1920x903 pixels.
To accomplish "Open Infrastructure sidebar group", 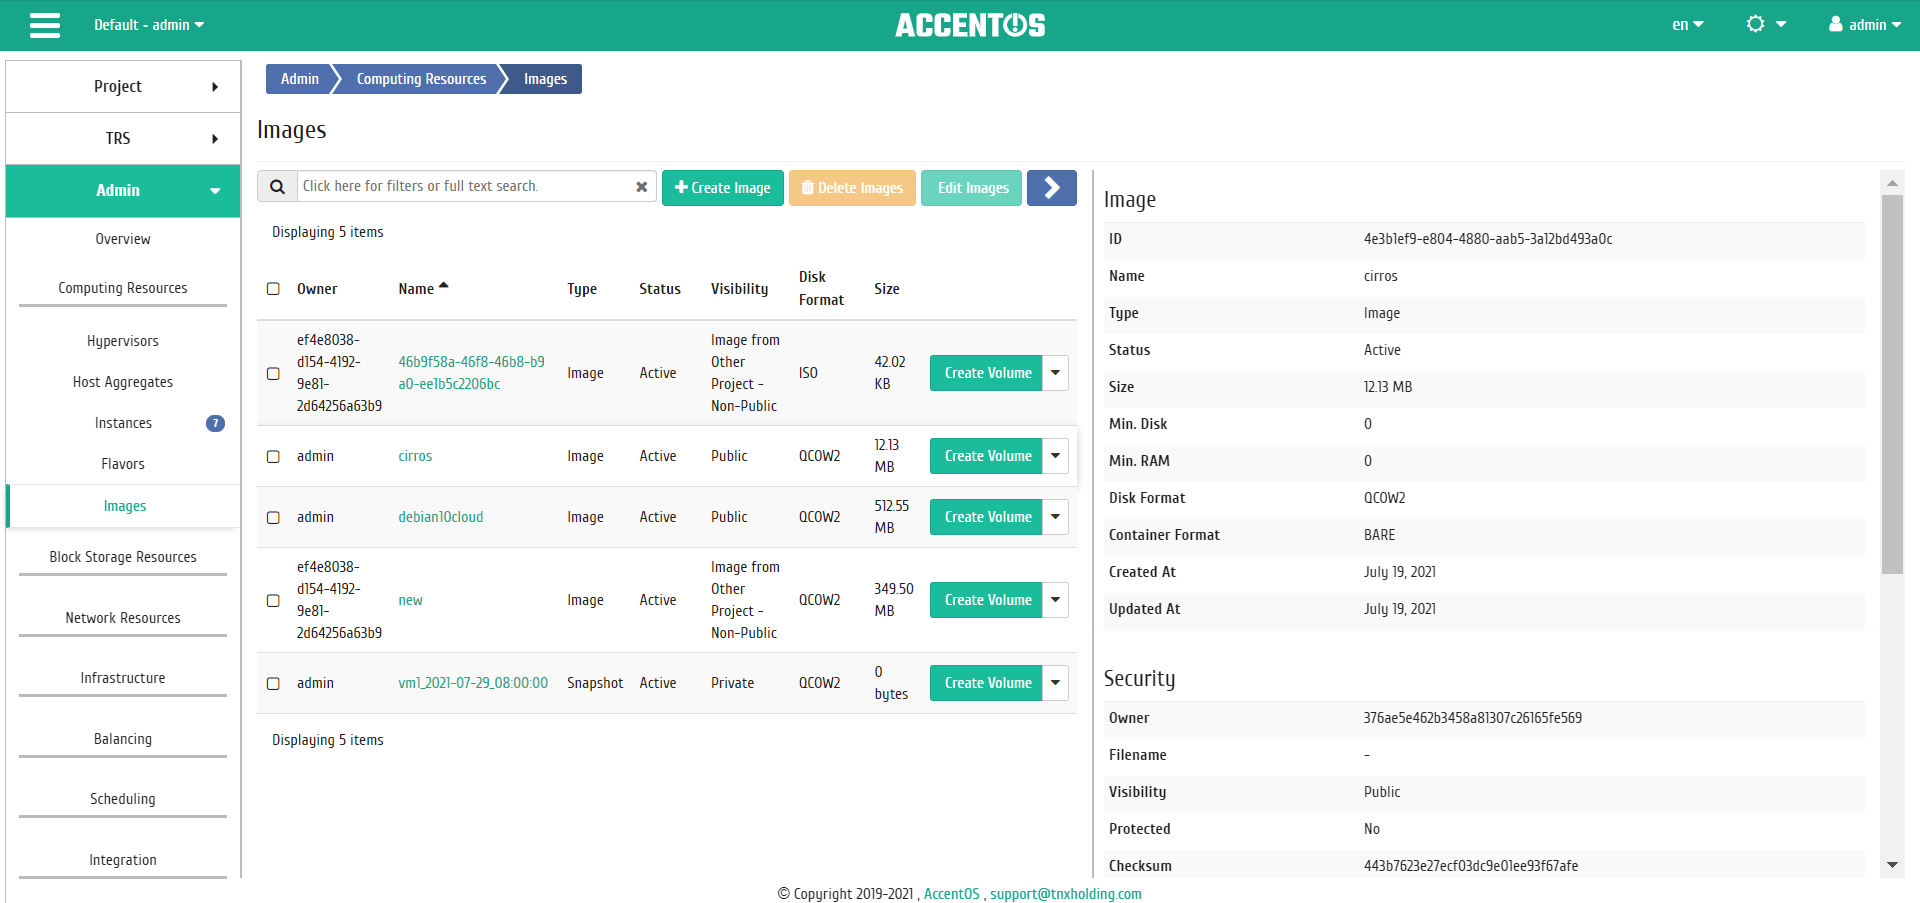I will click(123, 678).
